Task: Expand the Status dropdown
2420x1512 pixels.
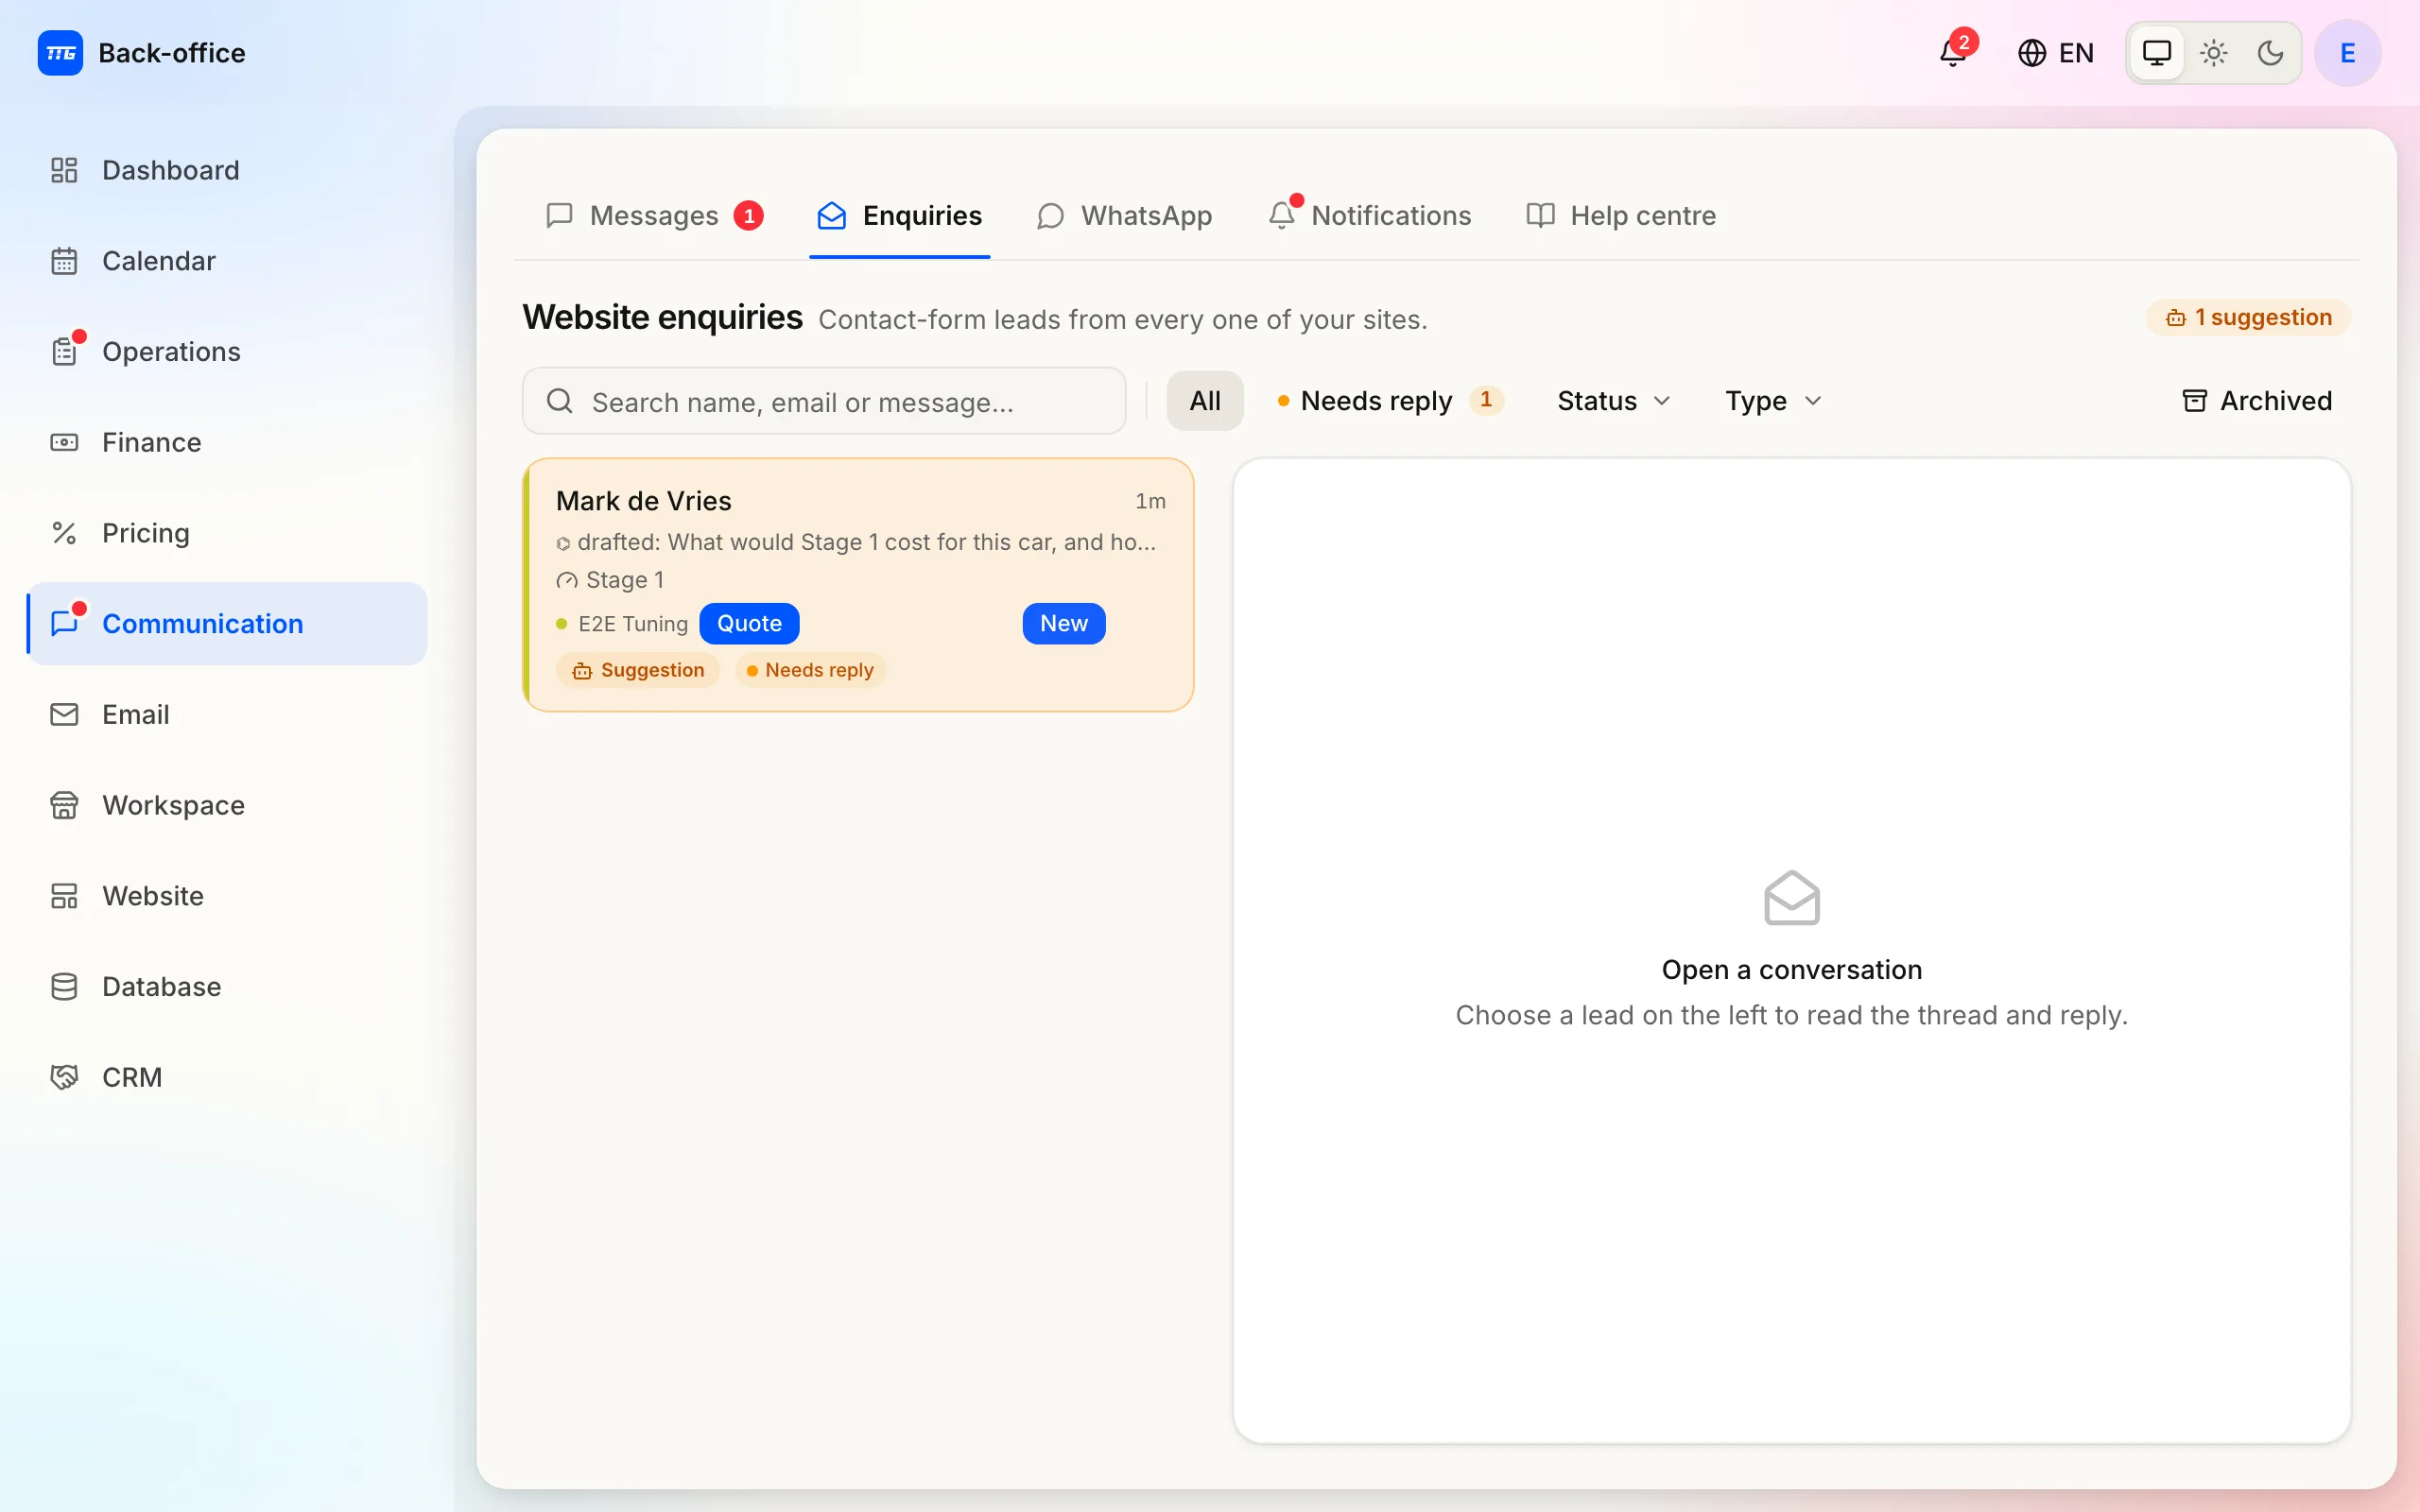Action: (1613, 401)
